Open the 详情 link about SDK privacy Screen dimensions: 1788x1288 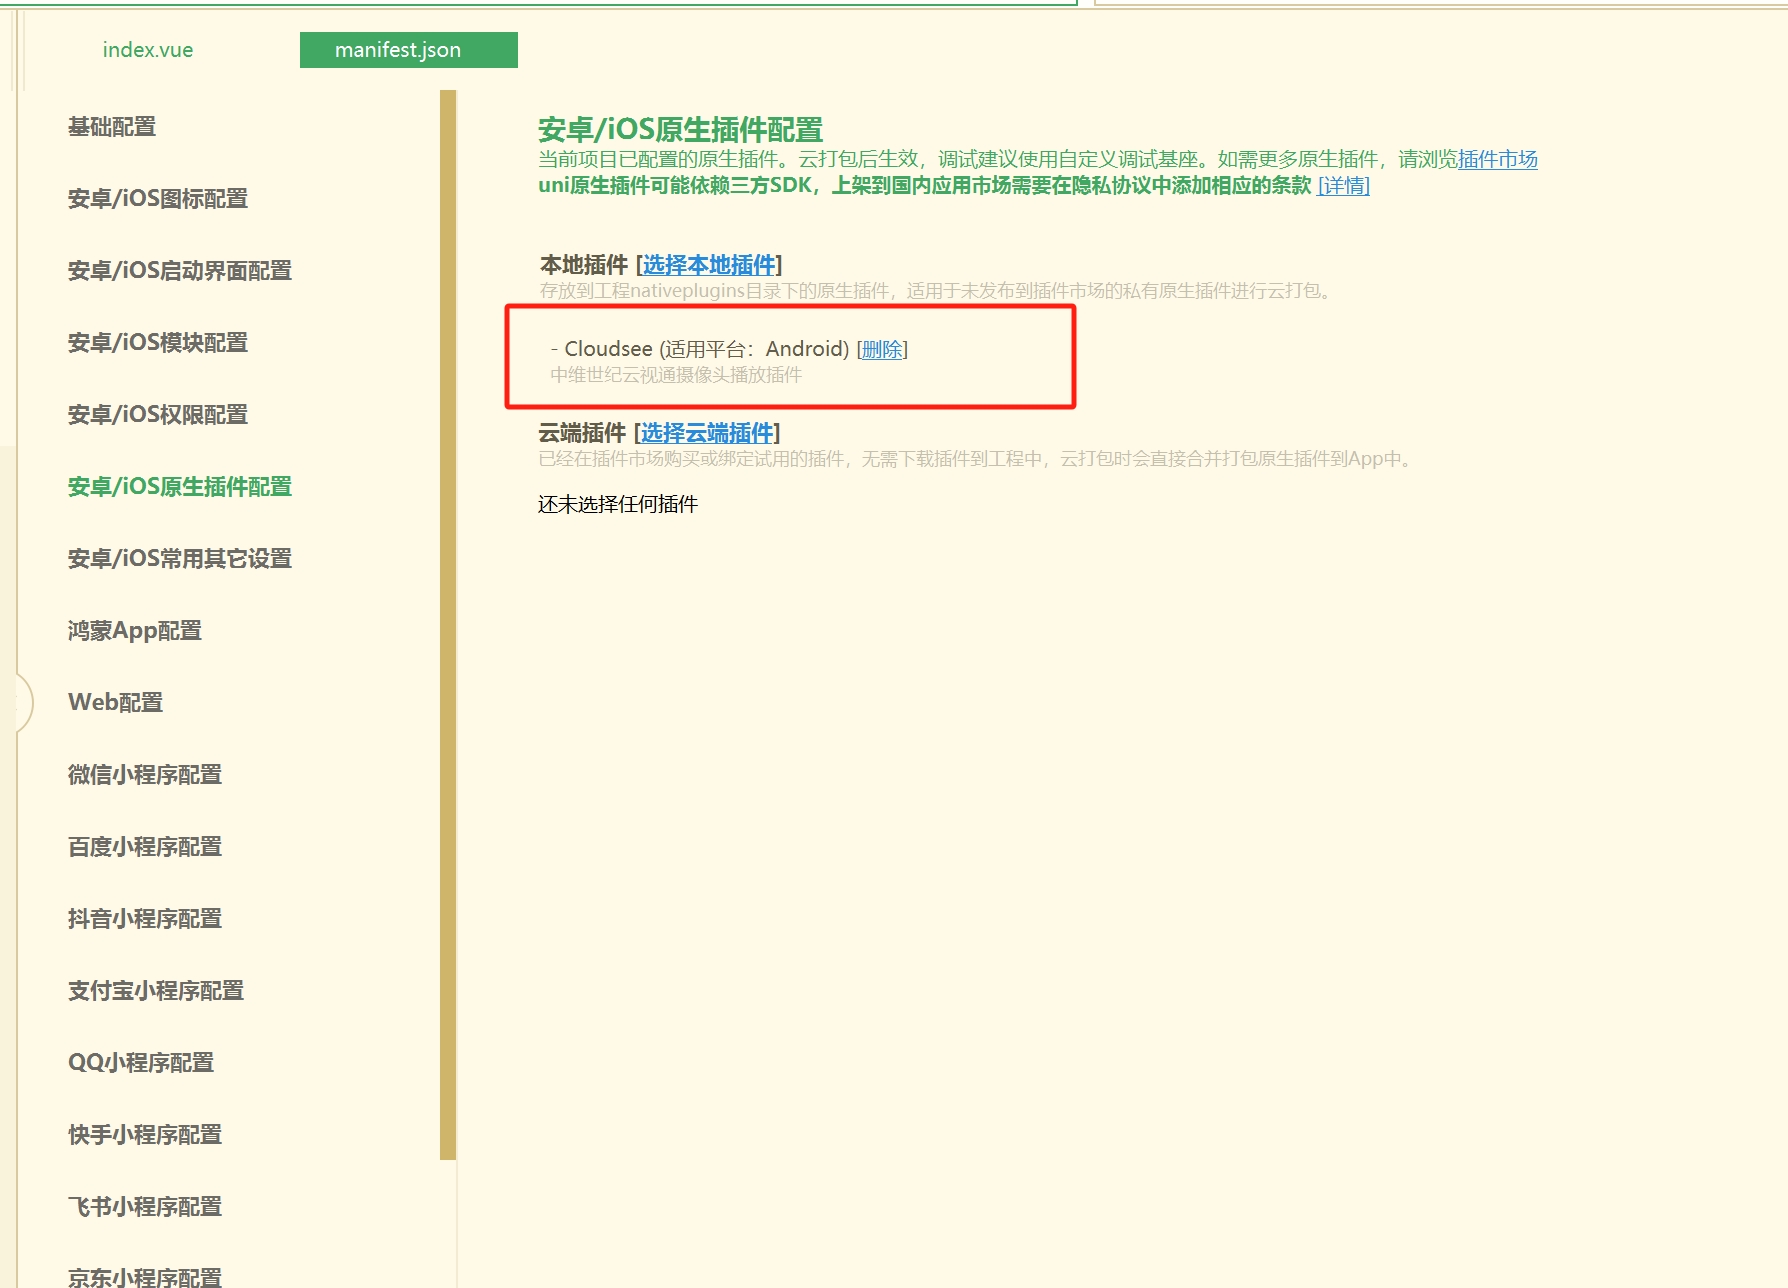tap(1344, 186)
